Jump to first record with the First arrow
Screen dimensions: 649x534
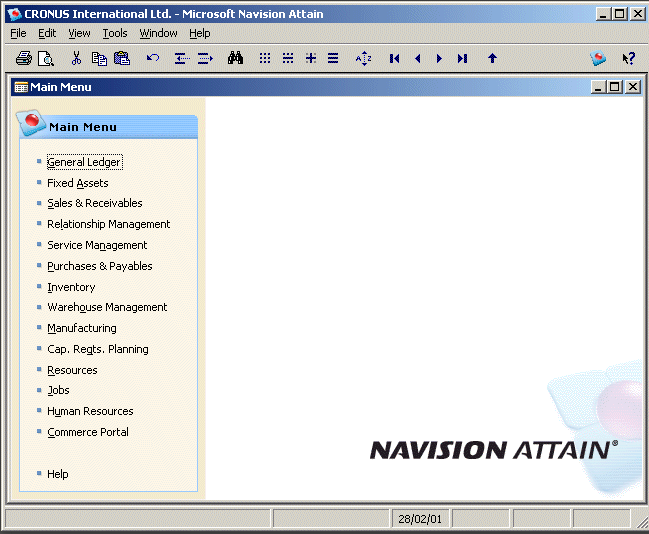pyautogui.click(x=395, y=58)
